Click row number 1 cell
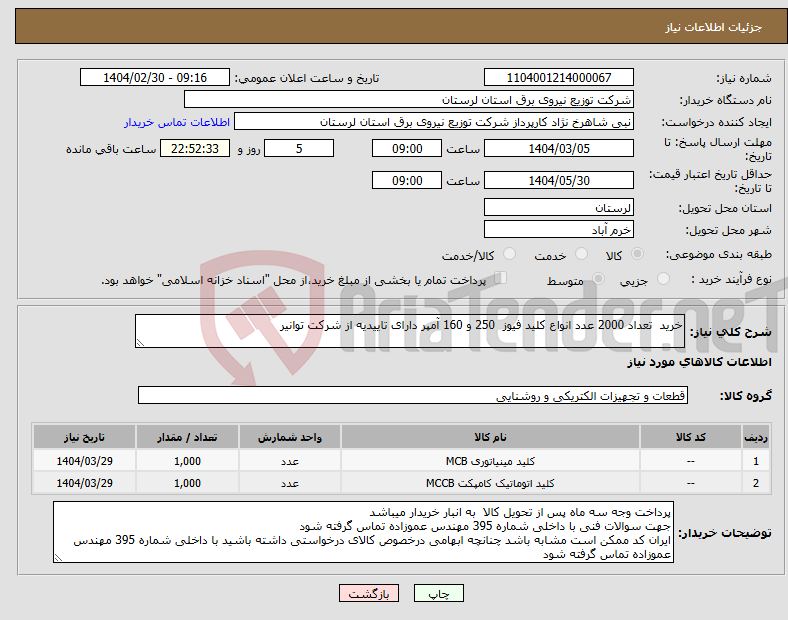 tap(756, 461)
